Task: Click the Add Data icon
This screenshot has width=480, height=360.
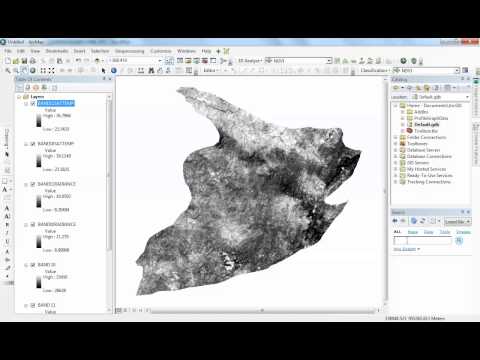Action: pos(97,61)
